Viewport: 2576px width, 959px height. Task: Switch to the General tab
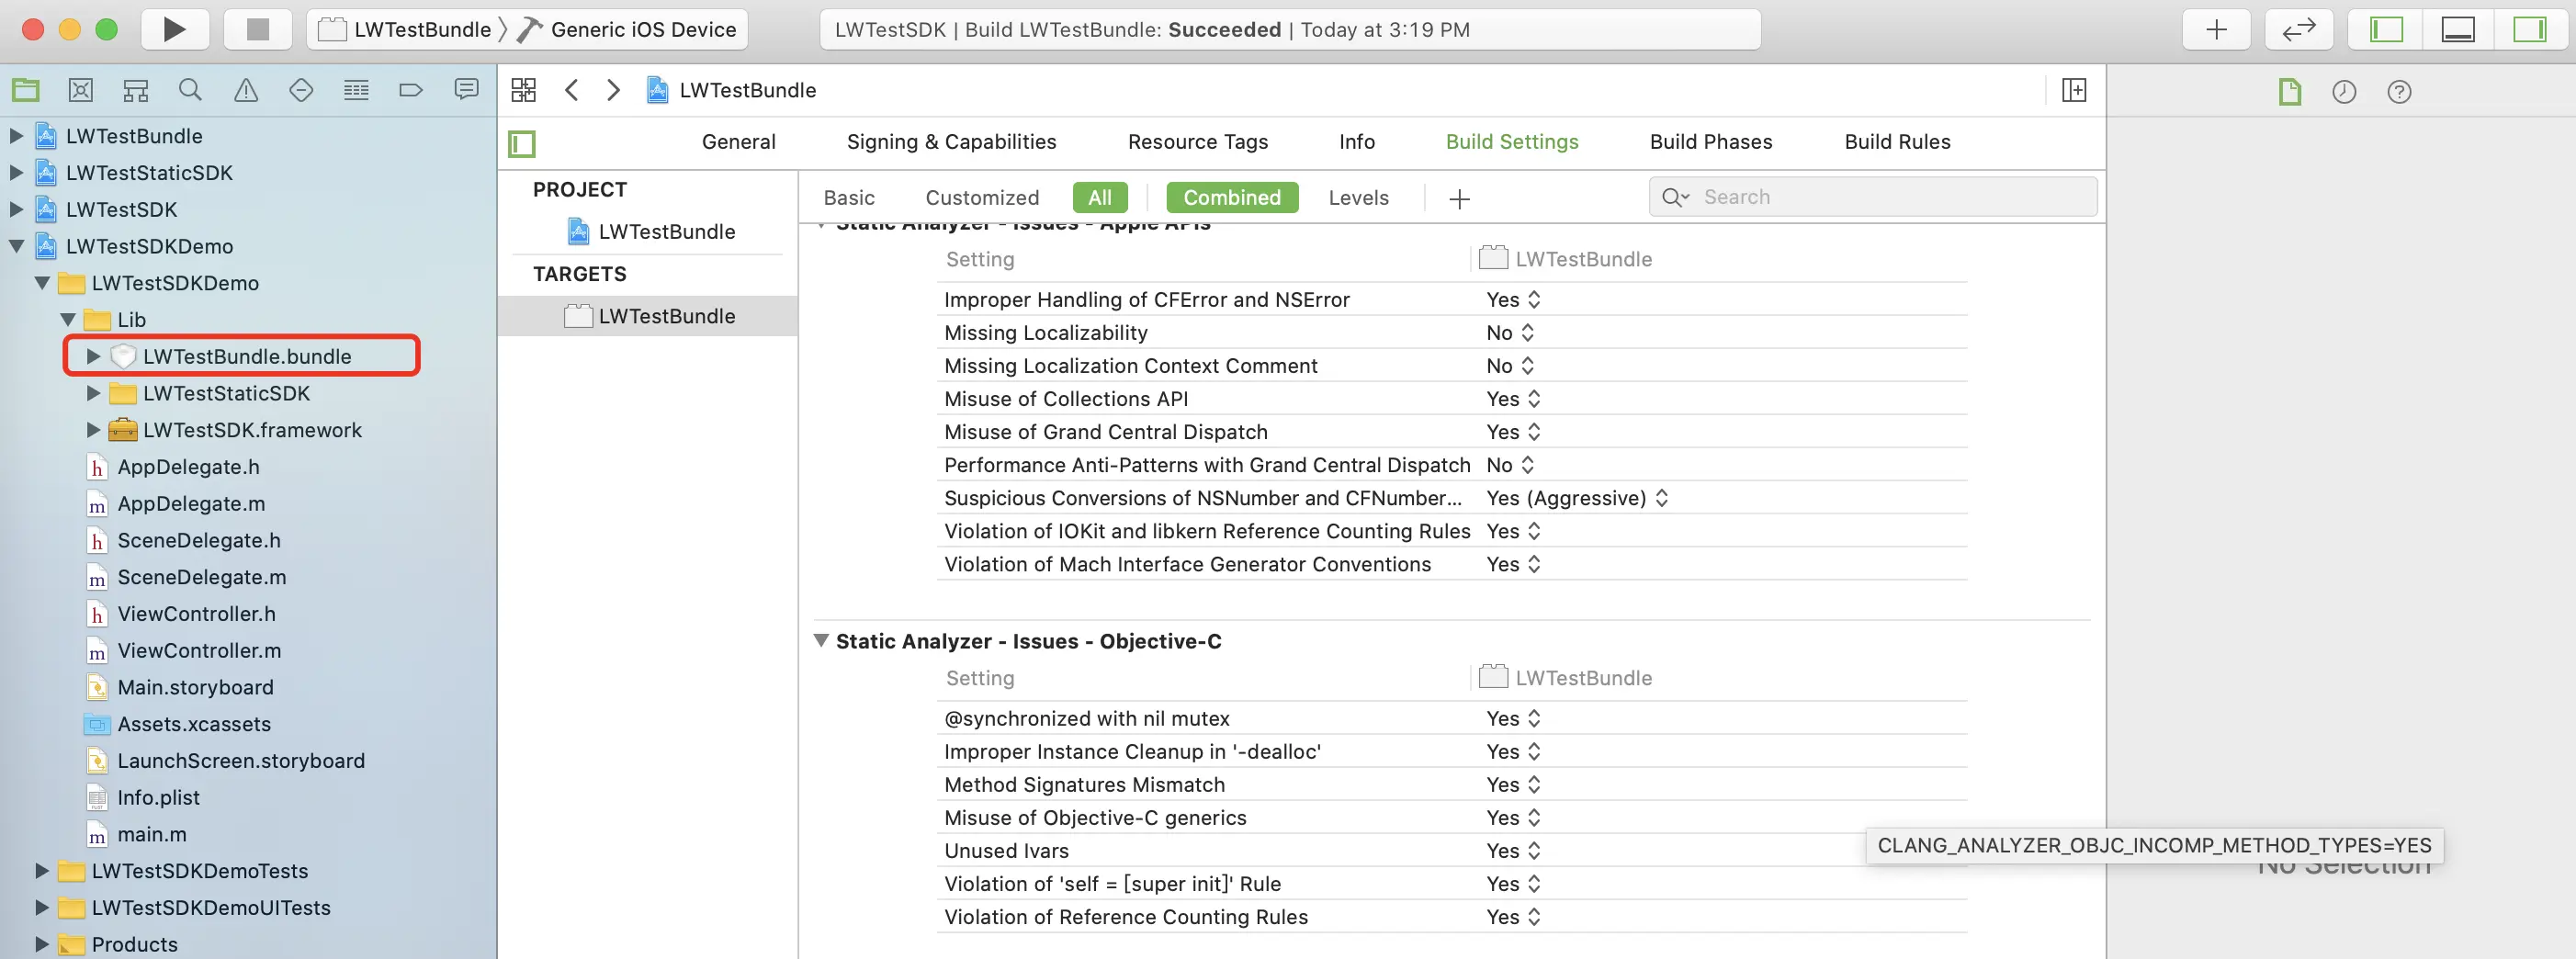739,142
